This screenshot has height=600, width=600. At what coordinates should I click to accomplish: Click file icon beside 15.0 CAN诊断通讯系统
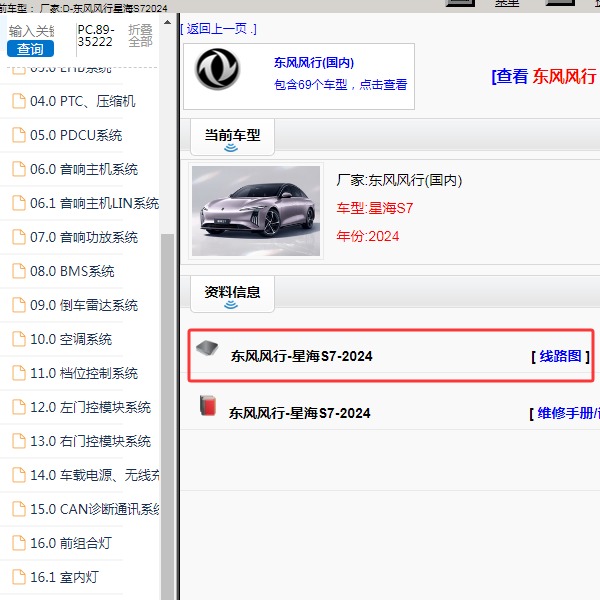coord(19,509)
